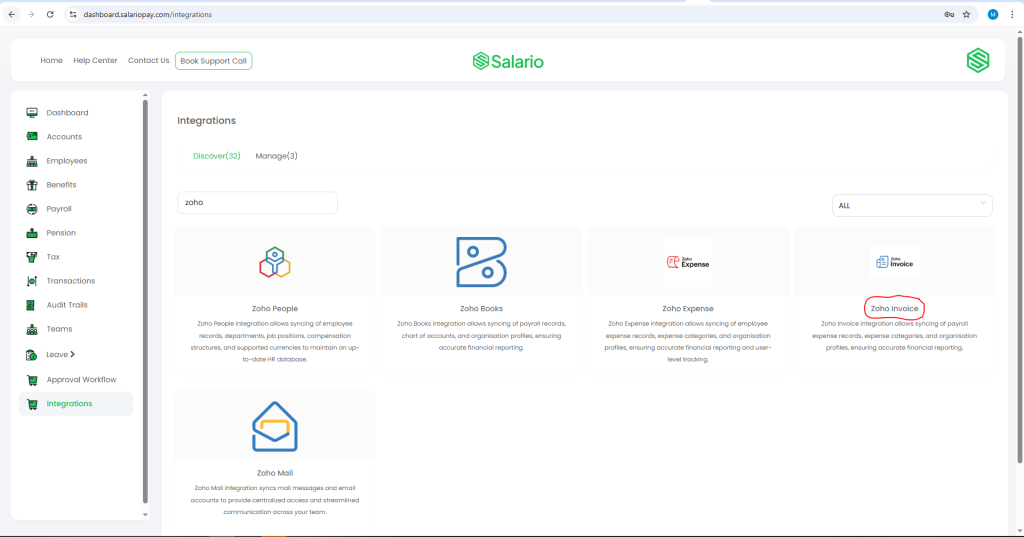This screenshot has width=1024, height=537.
Task: Bookmark page with the star icon
Action: [x=967, y=14]
